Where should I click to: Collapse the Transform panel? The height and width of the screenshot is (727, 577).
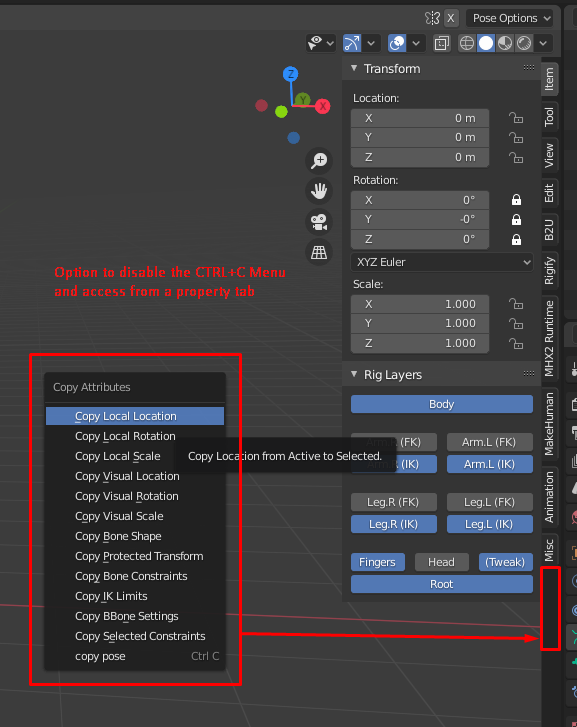[354, 68]
